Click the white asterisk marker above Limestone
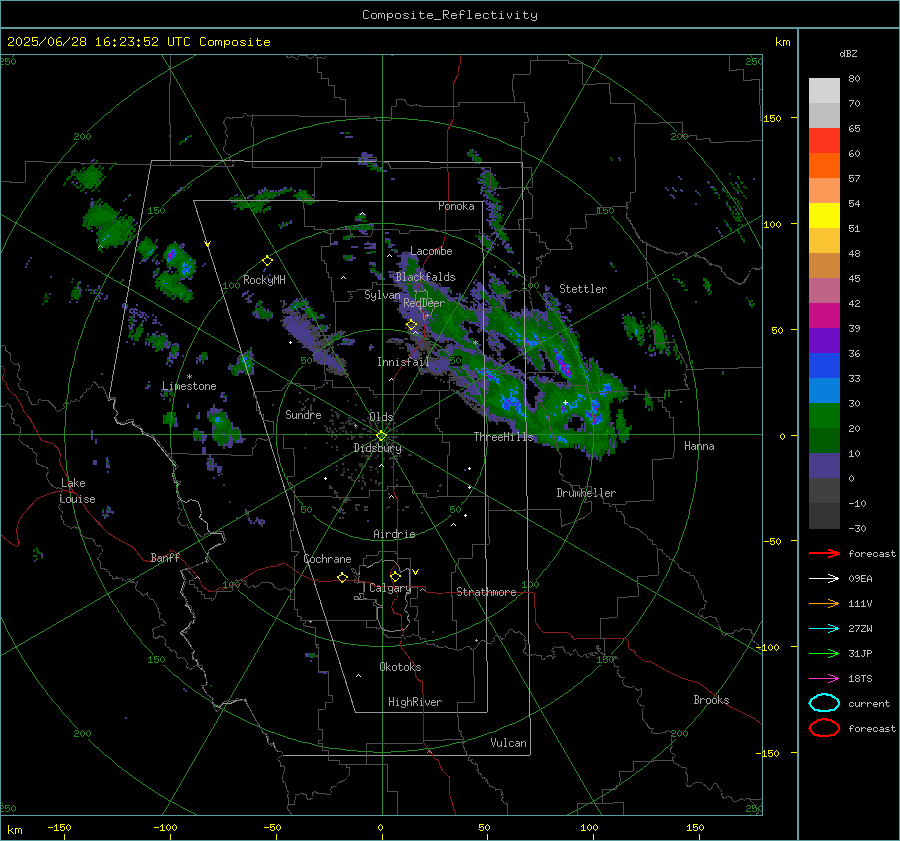Viewport: 900px width, 841px height. point(189,377)
